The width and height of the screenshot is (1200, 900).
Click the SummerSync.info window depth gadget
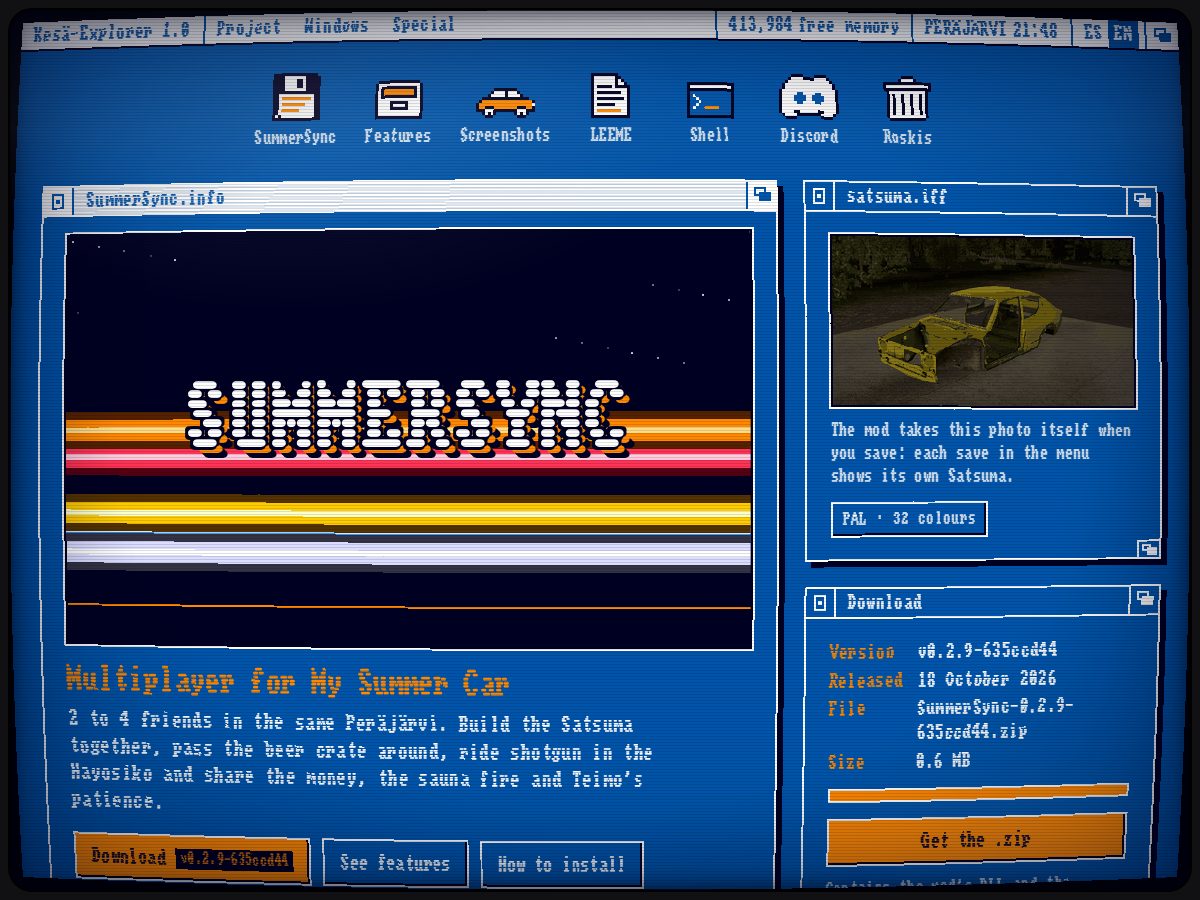pyautogui.click(x=762, y=195)
